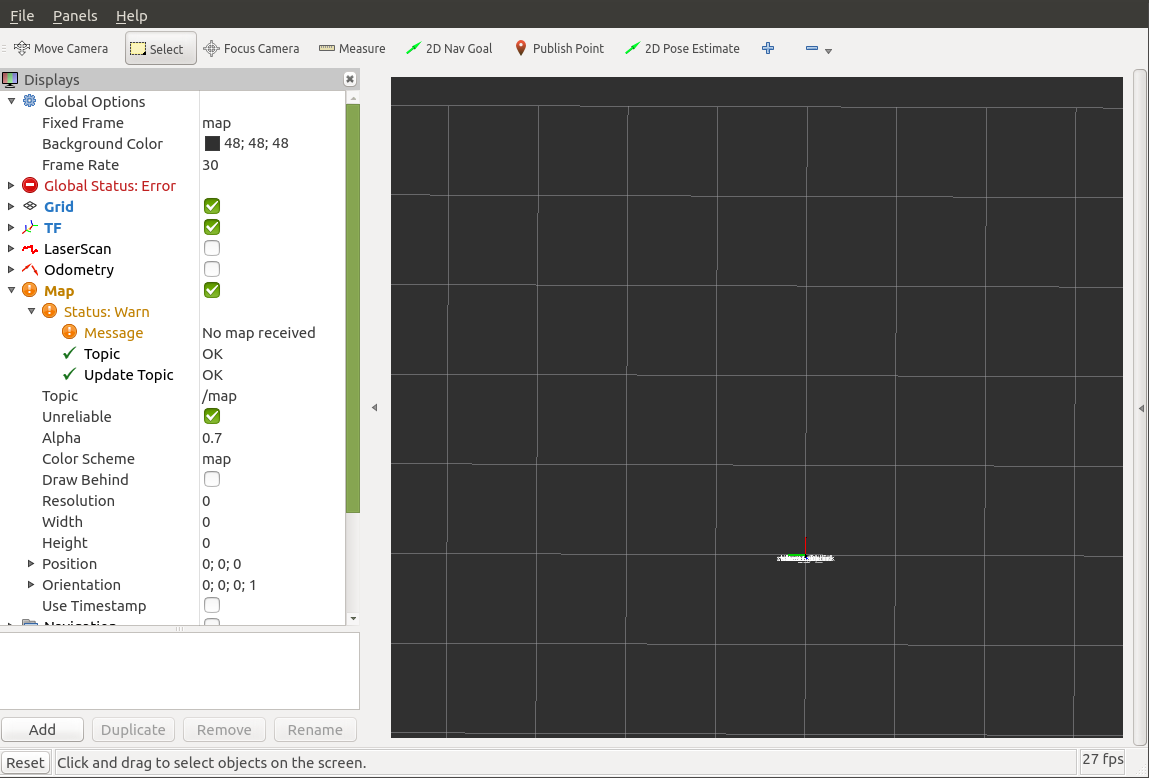Enable the Draw Behind checkbox
This screenshot has height=778, width=1149.
click(212, 479)
